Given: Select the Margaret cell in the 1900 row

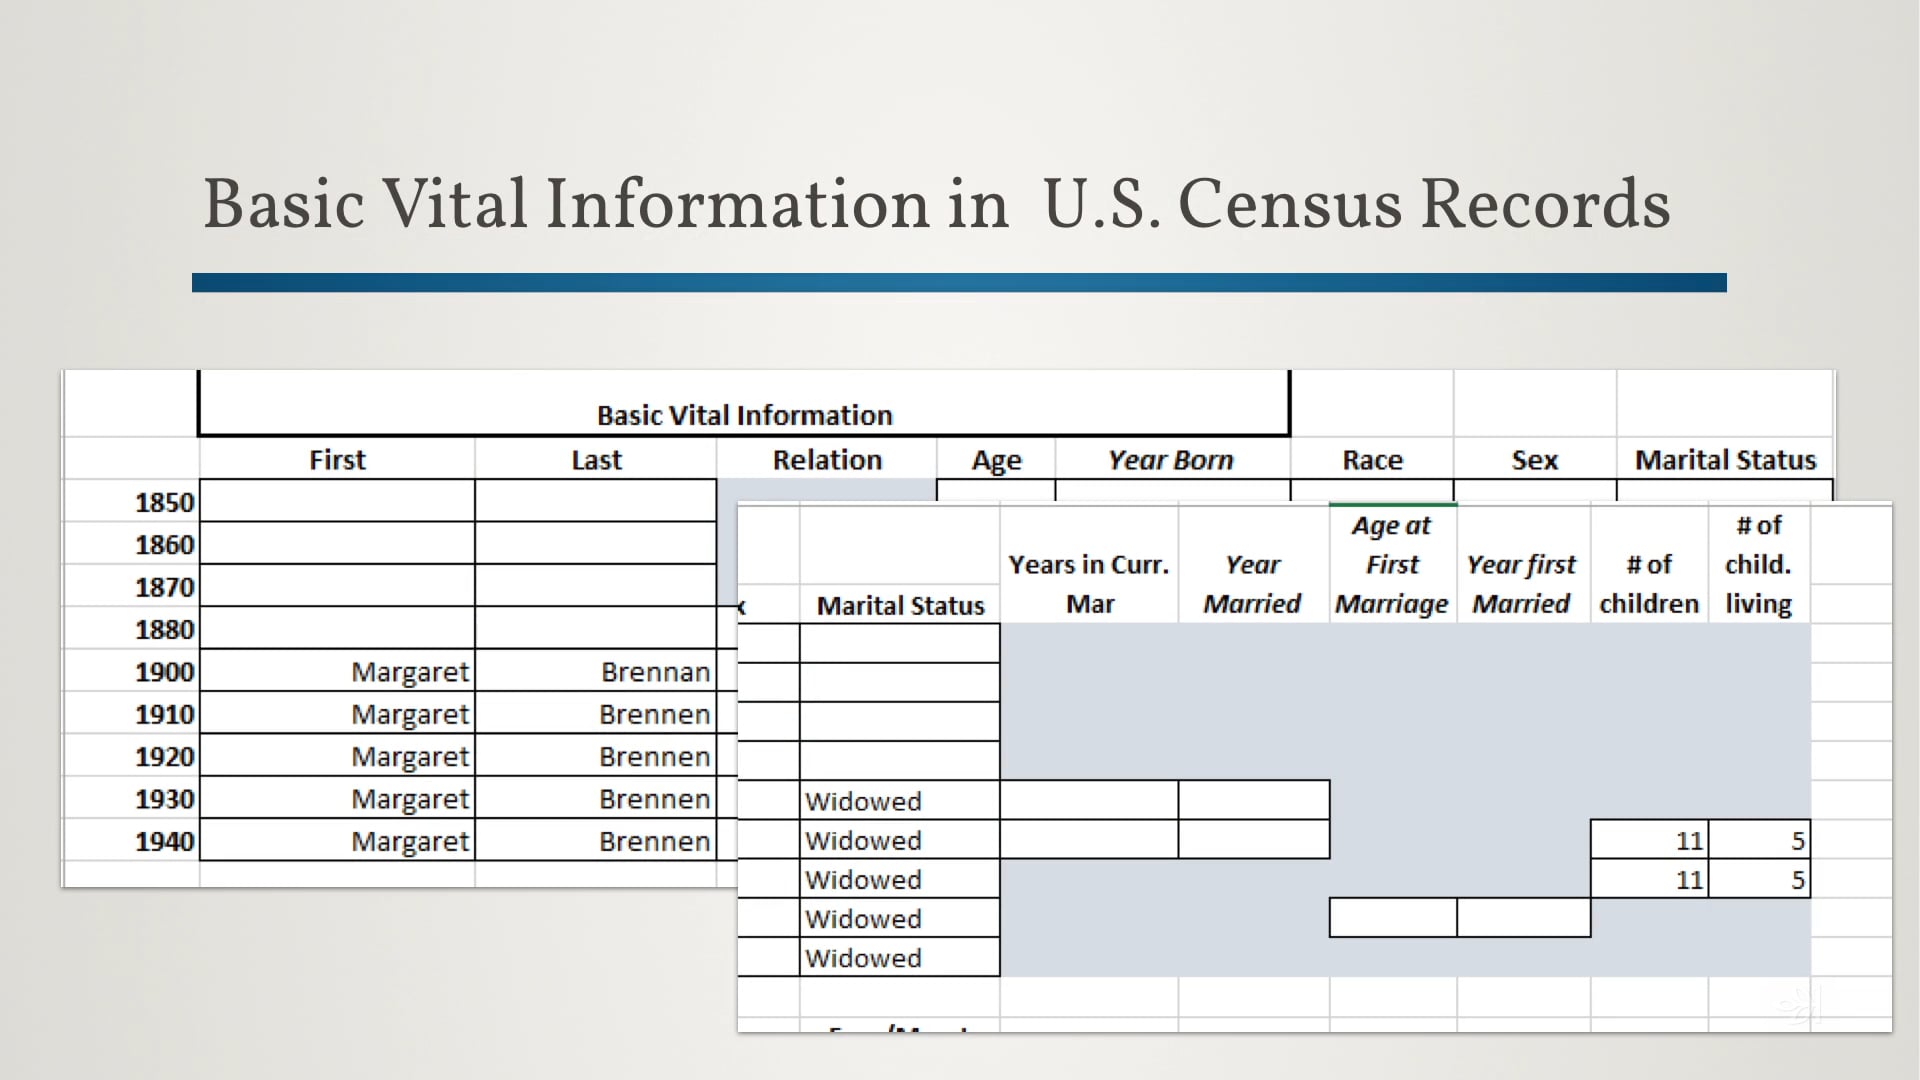Looking at the screenshot, I should coord(410,671).
